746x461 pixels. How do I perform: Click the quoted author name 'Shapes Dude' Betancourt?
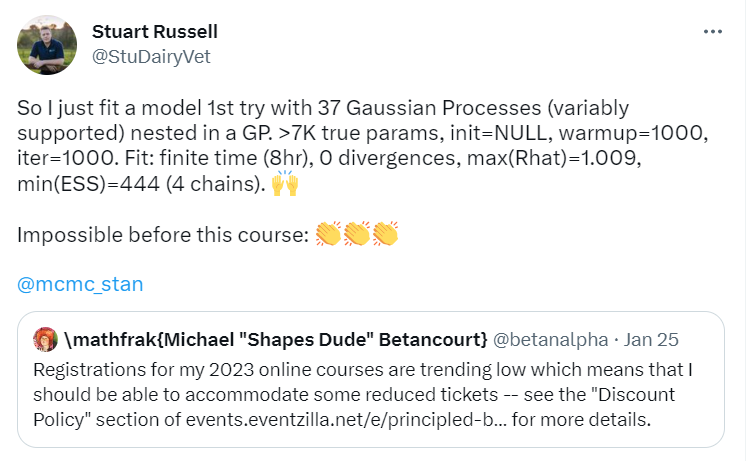point(276,340)
